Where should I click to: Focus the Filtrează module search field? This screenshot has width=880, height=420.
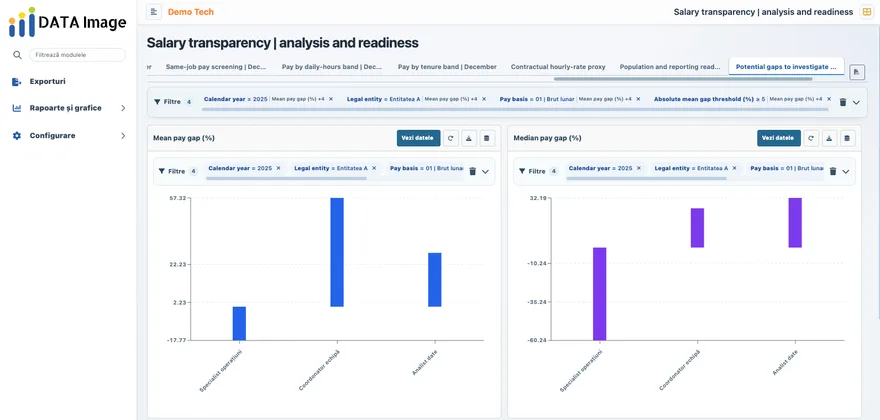[77, 55]
